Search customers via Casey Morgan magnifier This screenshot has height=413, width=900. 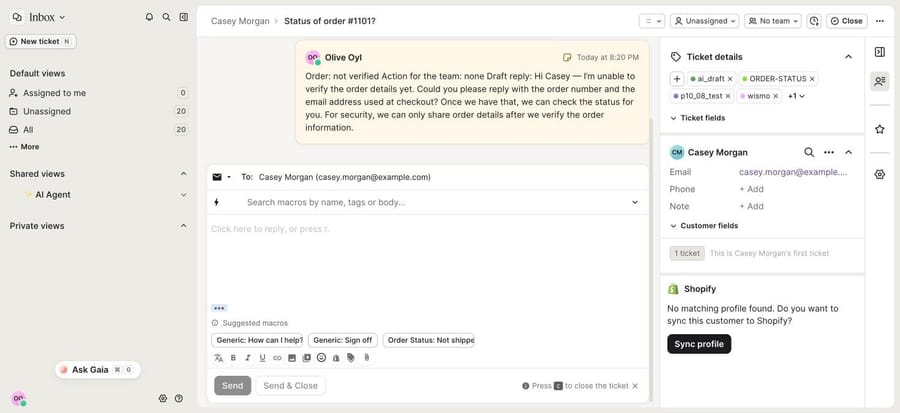(x=809, y=152)
